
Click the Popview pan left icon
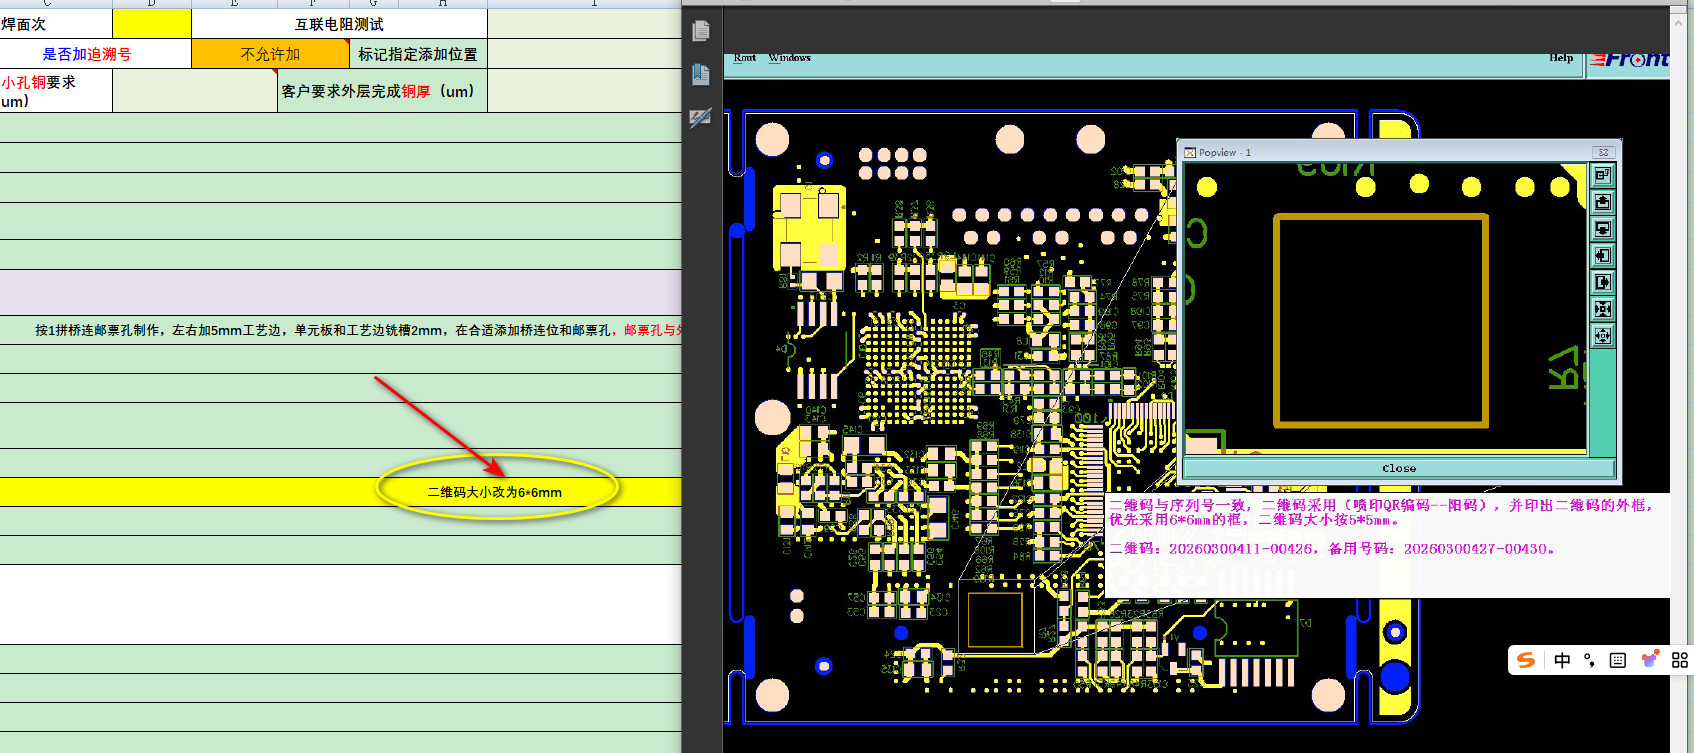(1603, 256)
